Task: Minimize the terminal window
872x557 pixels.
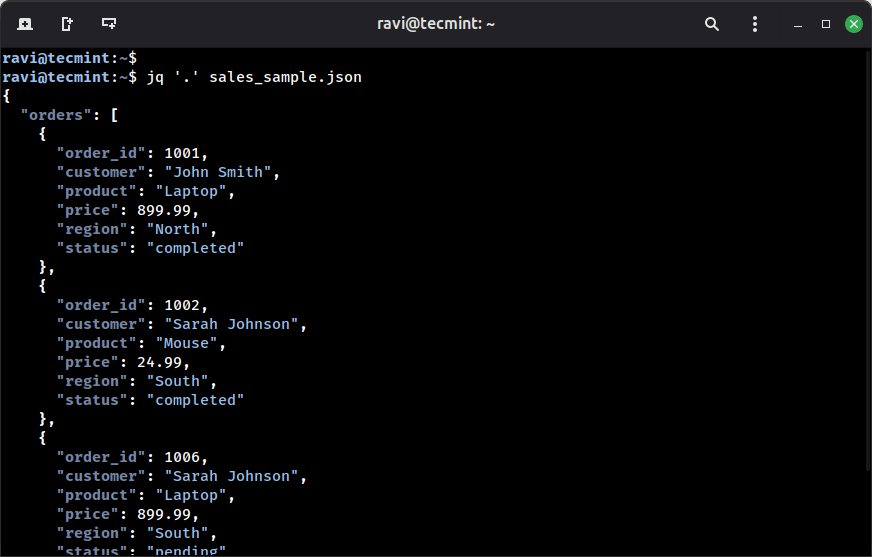Action: 797,24
